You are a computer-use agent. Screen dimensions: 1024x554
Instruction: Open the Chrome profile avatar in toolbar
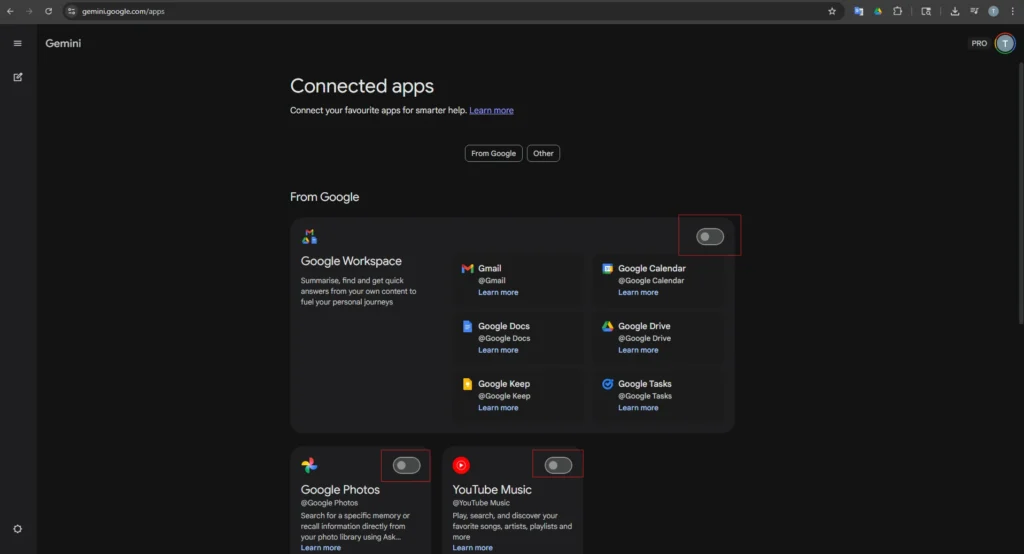993,11
